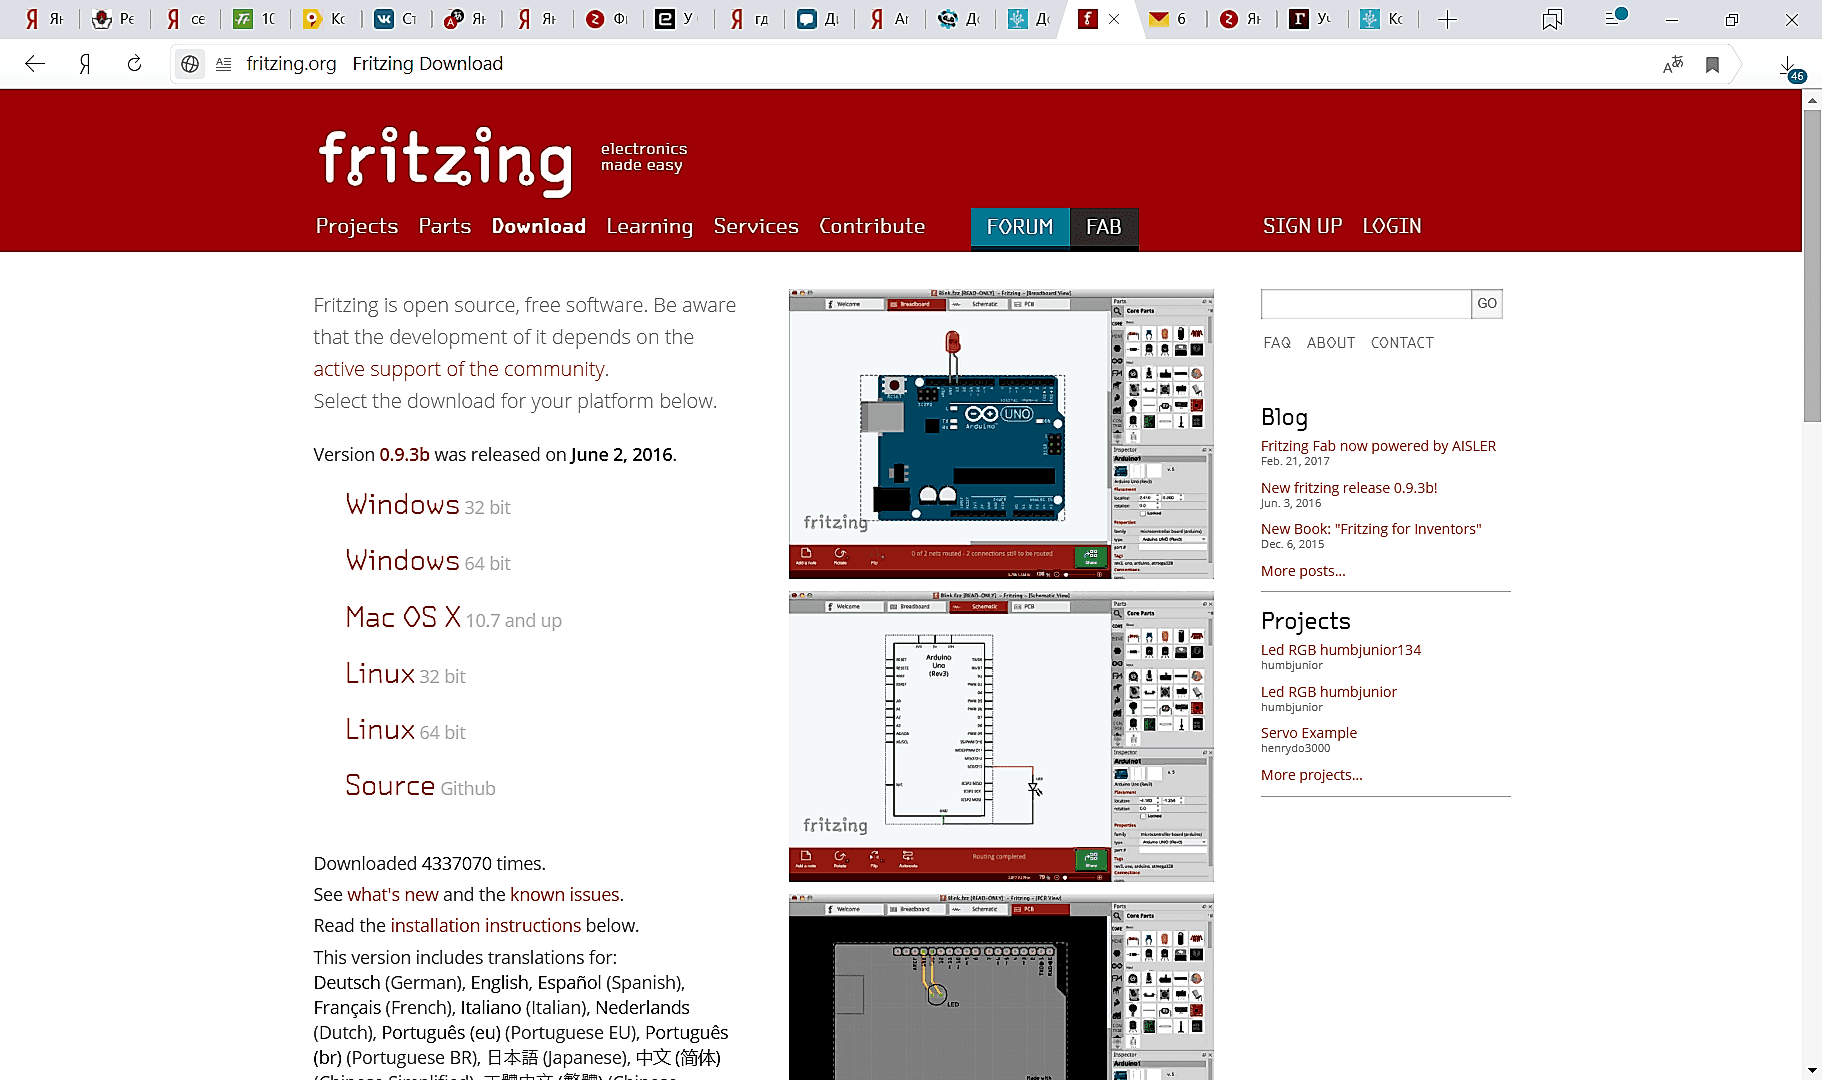
Task: Reload the Fritzing download page
Action: tap(134, 64)
